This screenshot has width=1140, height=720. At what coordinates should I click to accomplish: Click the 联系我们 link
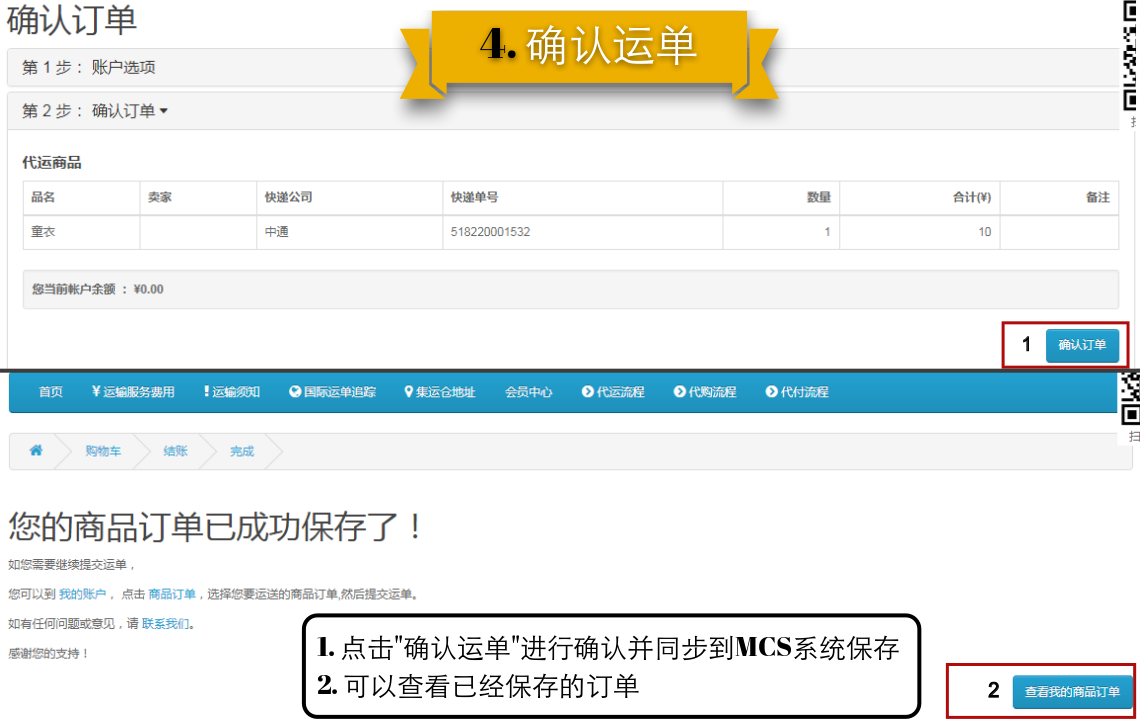[166, 624]
